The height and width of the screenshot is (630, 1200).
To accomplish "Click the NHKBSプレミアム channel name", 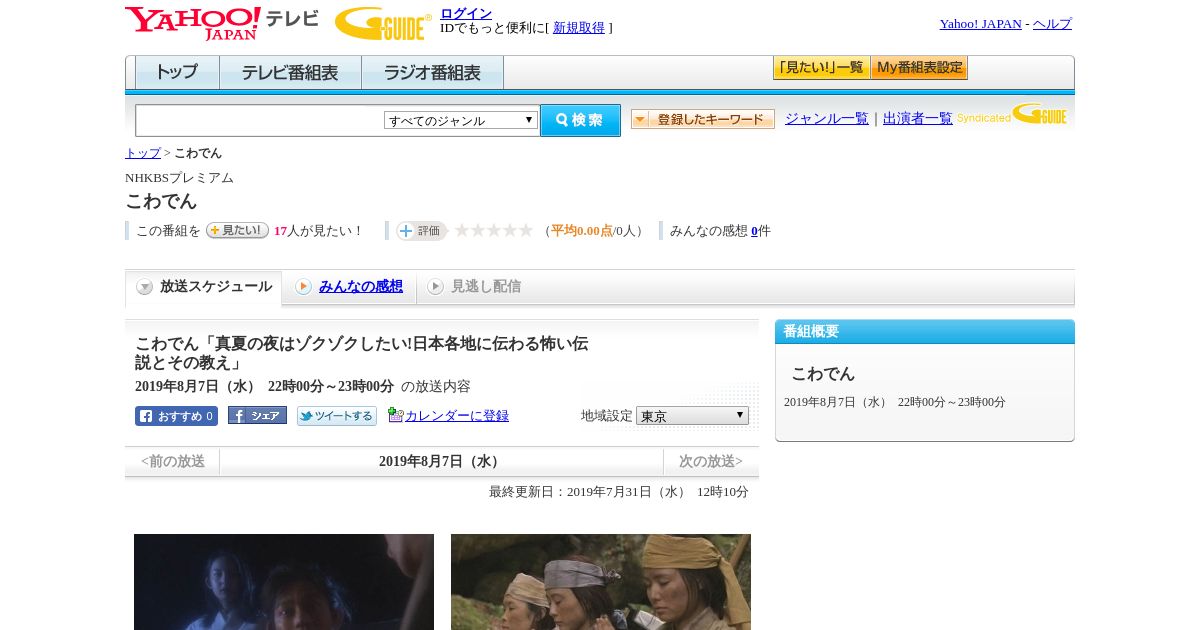I will (179, 177).
